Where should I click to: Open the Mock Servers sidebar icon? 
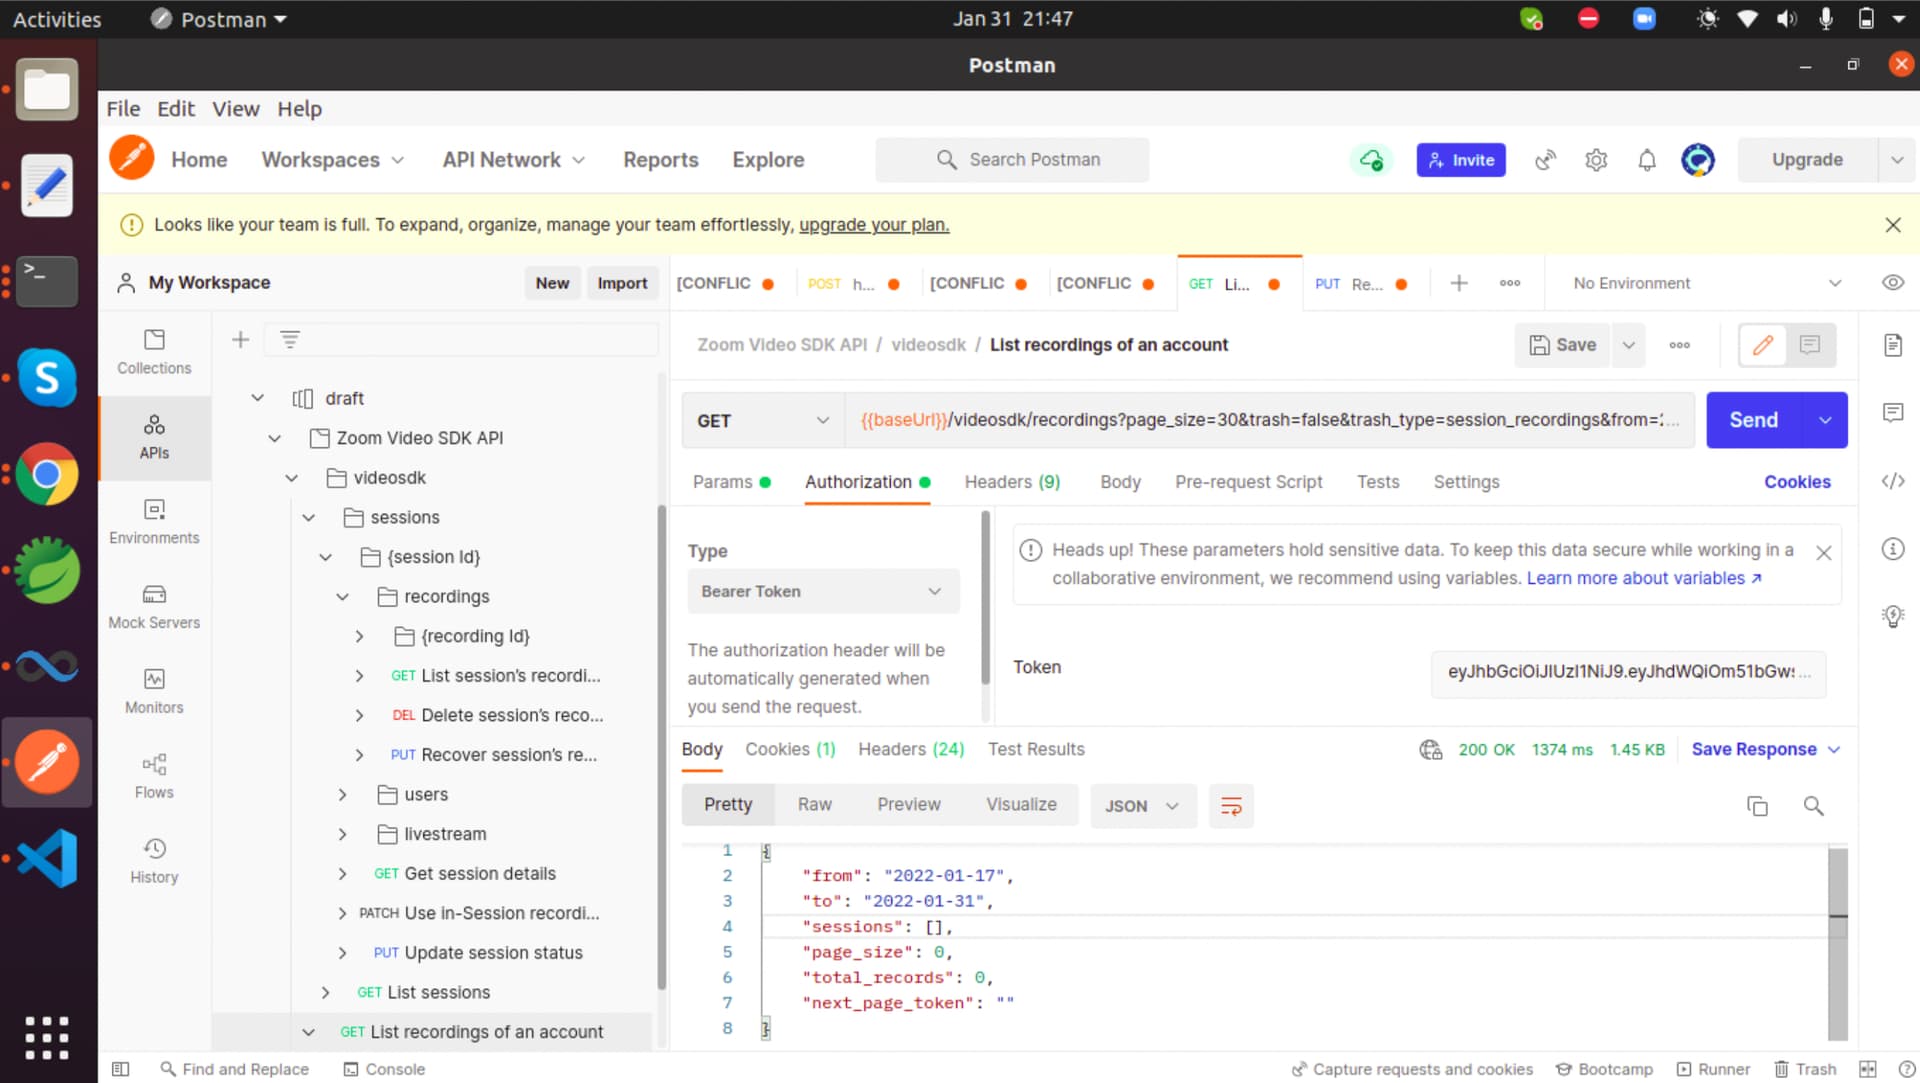[x=154, y=606]
